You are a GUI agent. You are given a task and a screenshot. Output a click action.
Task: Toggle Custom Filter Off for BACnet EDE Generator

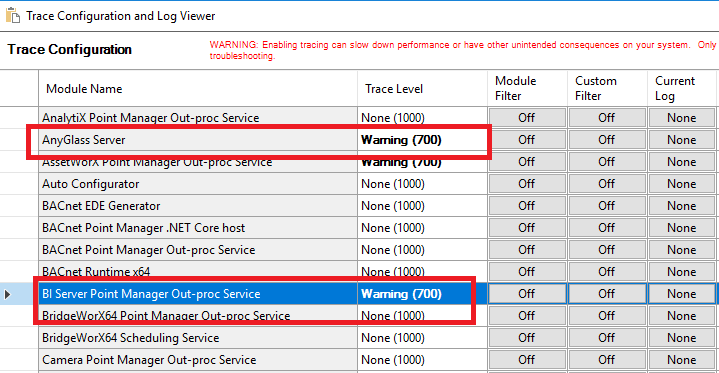coord(607,206)
